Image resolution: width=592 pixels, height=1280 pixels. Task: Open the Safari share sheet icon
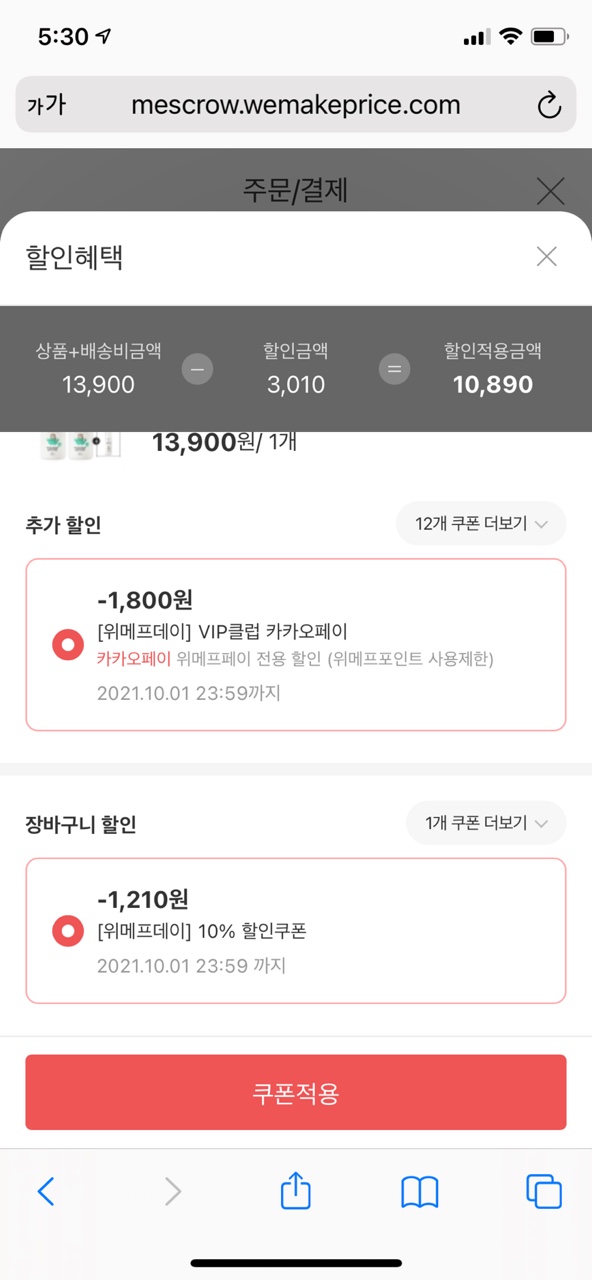(296, 1190)
